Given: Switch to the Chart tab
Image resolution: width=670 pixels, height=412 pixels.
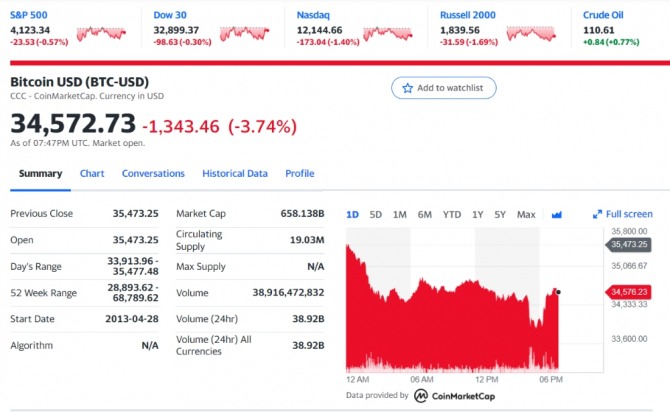Looking at the screenshot, I should click(92, 173).
